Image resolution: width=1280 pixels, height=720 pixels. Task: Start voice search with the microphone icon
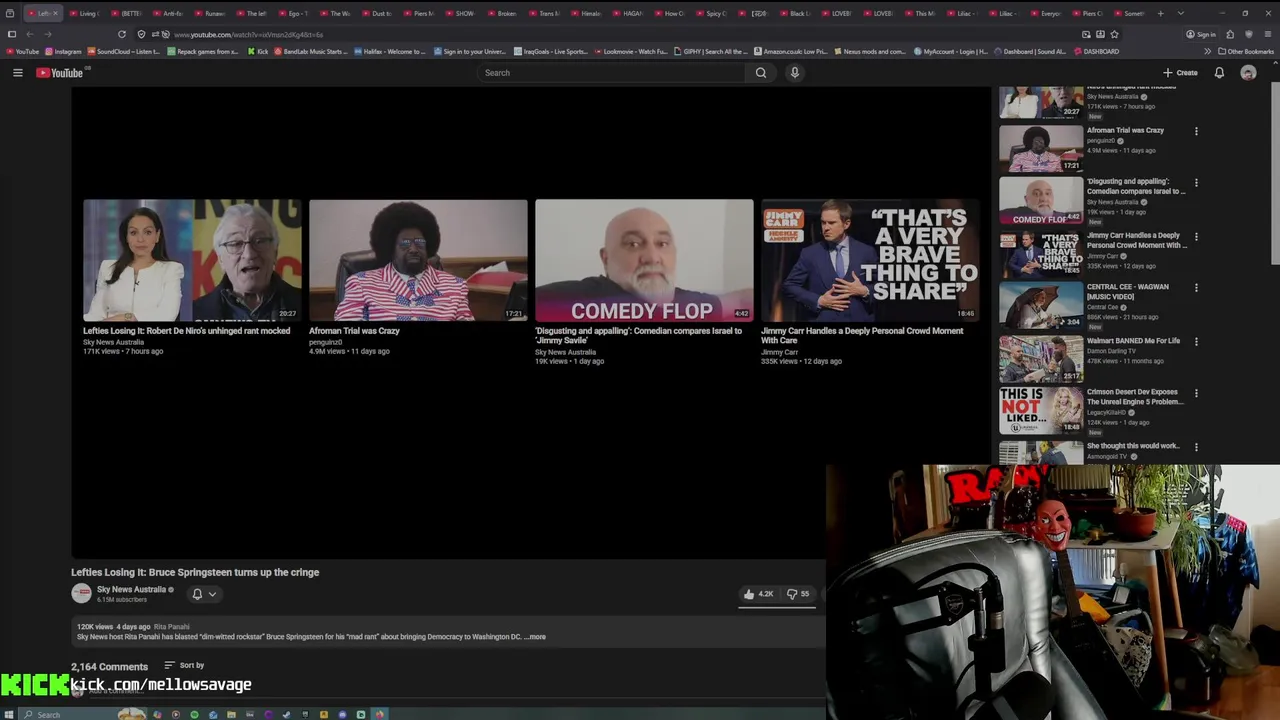click(795, 73)
